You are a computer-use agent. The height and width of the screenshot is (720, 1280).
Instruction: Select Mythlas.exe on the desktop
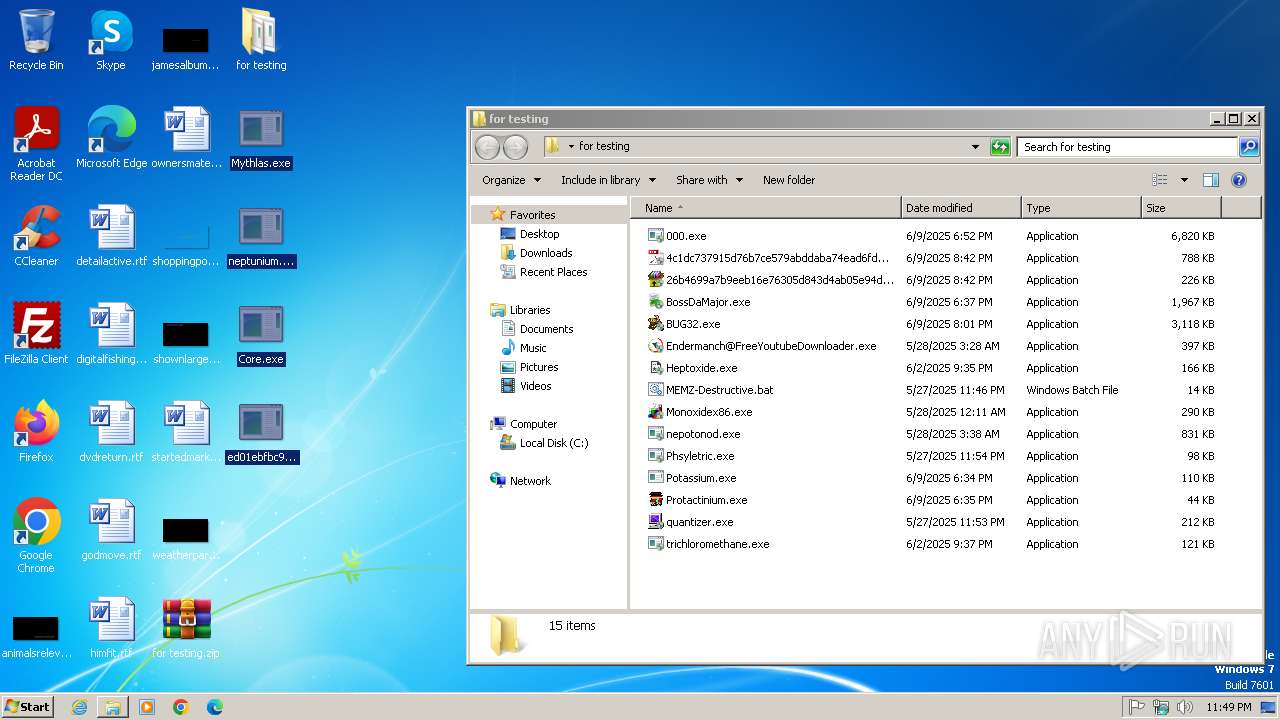pyautogui.click(x=261, y=138)
